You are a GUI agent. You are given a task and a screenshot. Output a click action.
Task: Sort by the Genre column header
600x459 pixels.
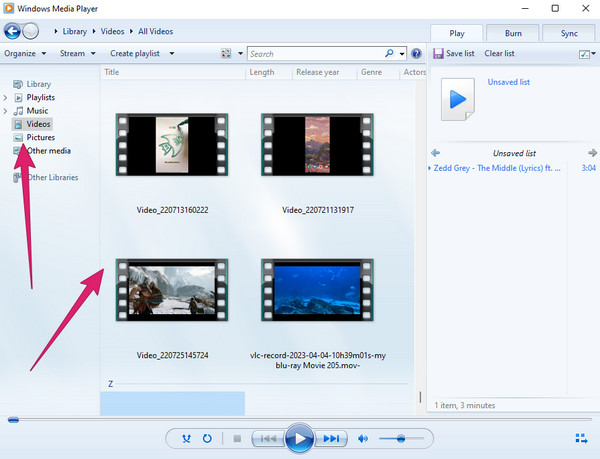378,72
